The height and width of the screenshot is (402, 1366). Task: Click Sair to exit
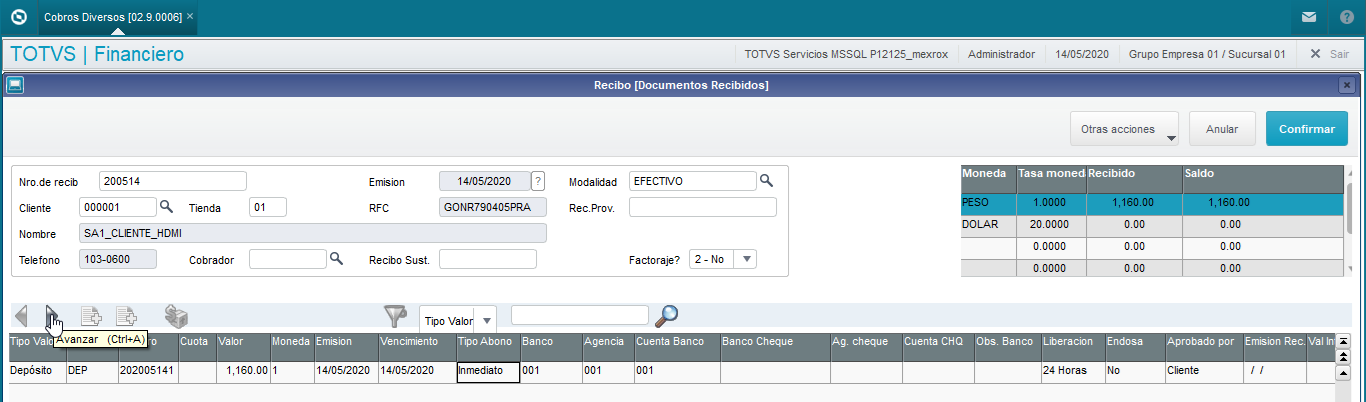1329,54
